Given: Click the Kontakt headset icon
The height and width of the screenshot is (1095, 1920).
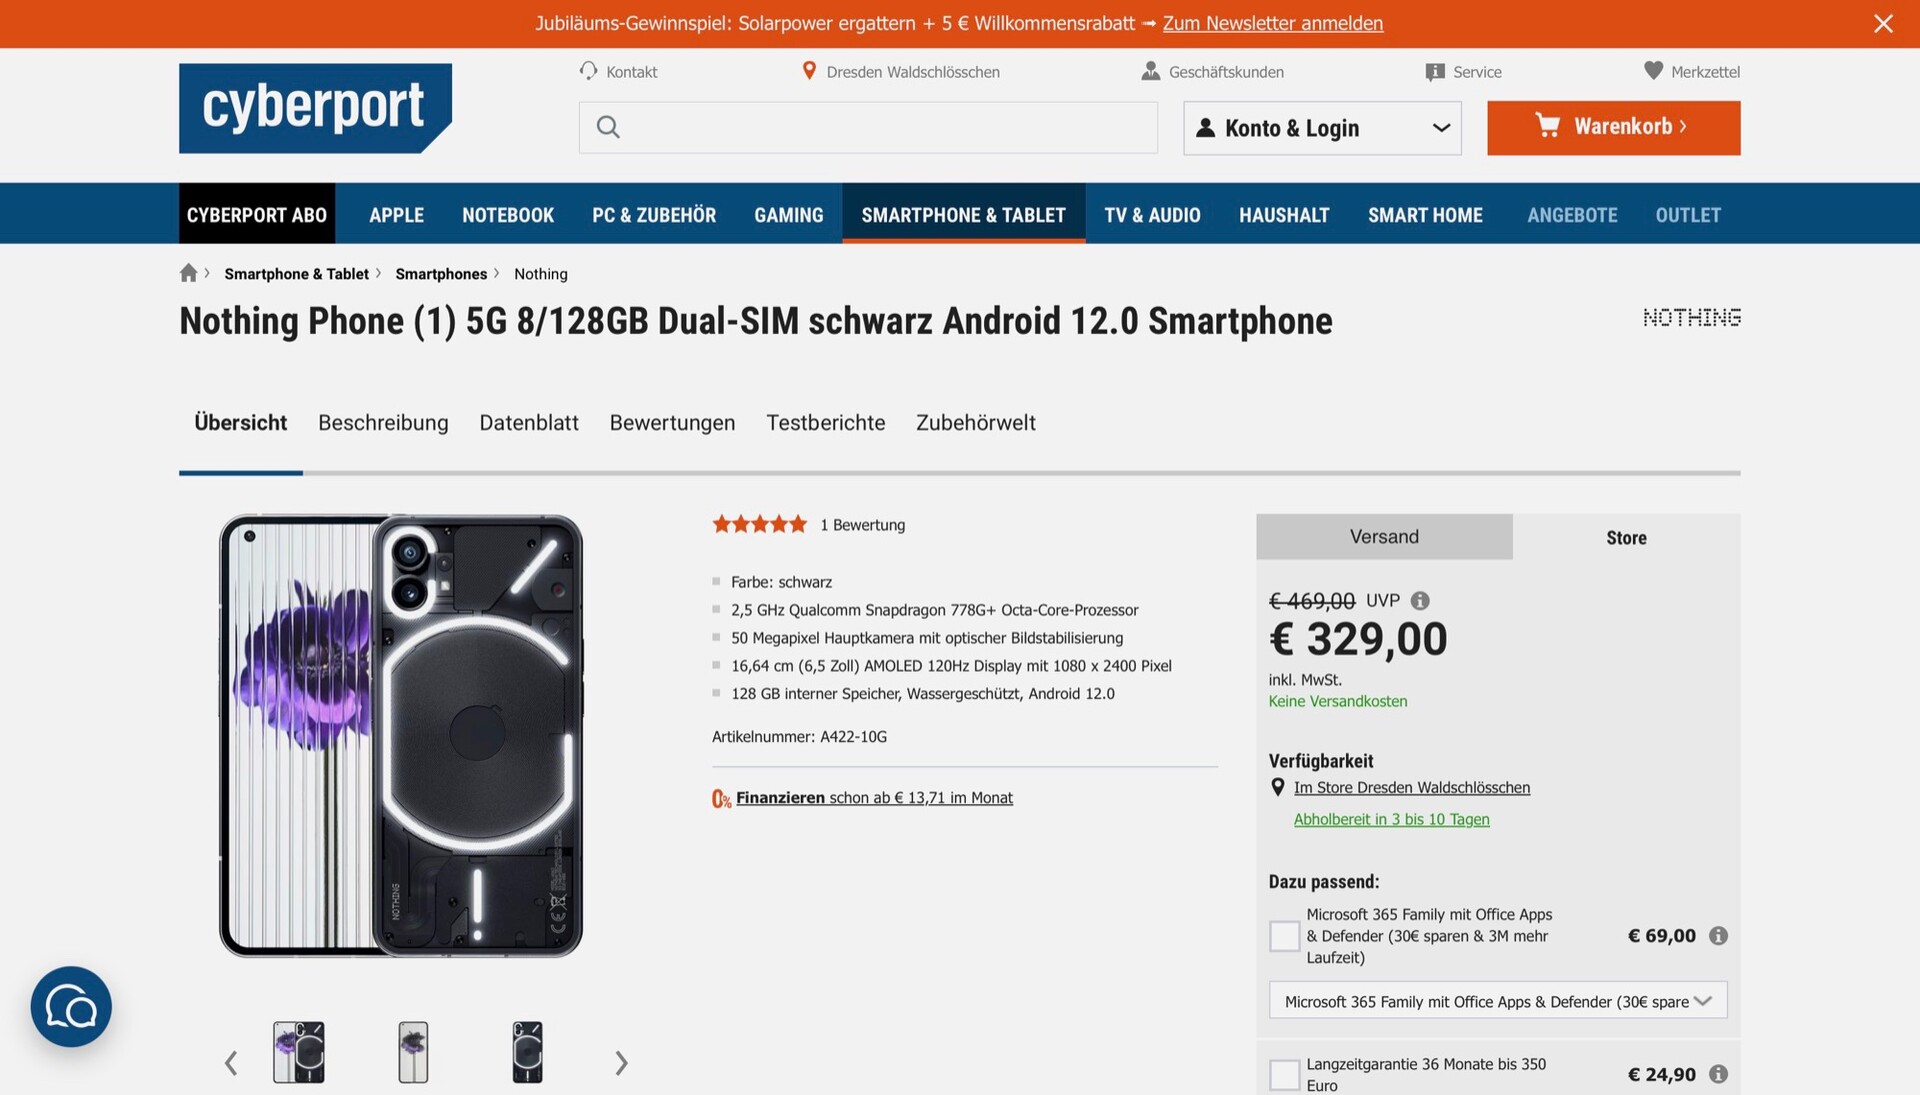Looking at the screenshot, I should [x=588, y=71].
